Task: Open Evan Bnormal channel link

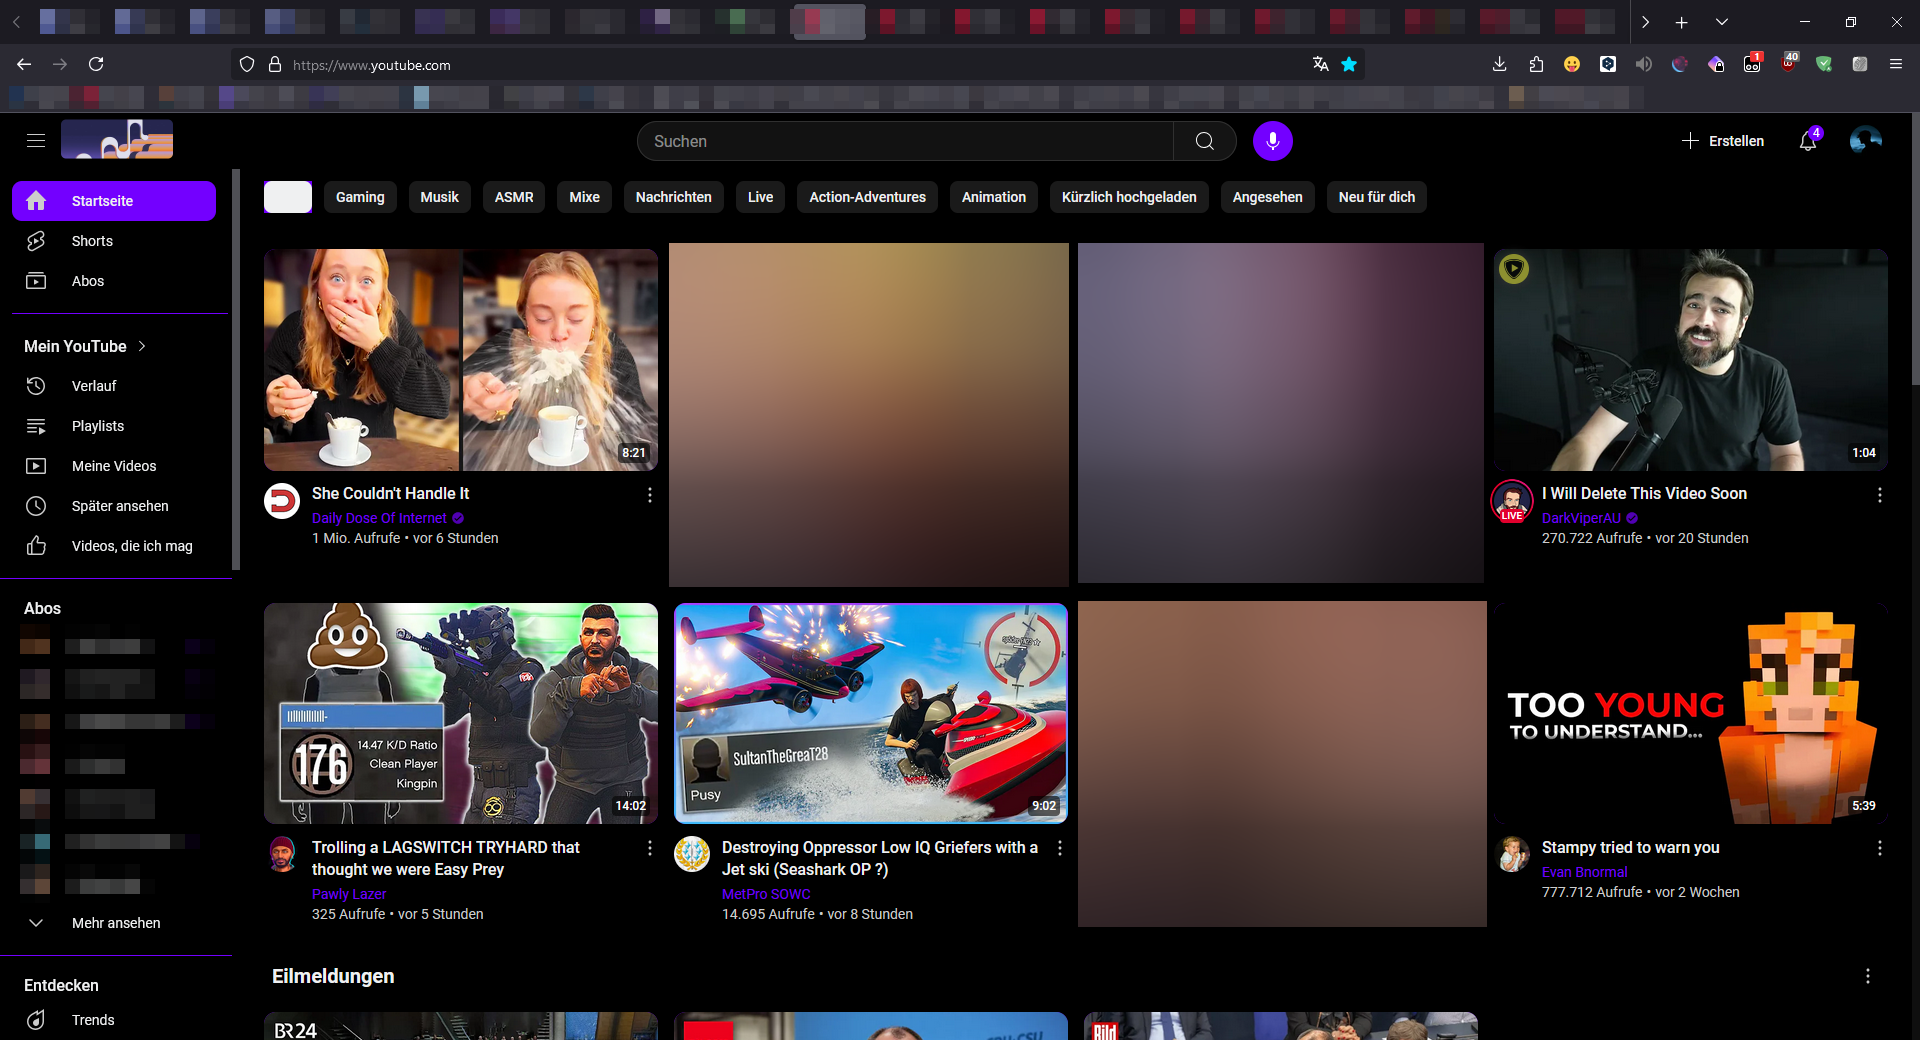Action: pos(1584,872)
